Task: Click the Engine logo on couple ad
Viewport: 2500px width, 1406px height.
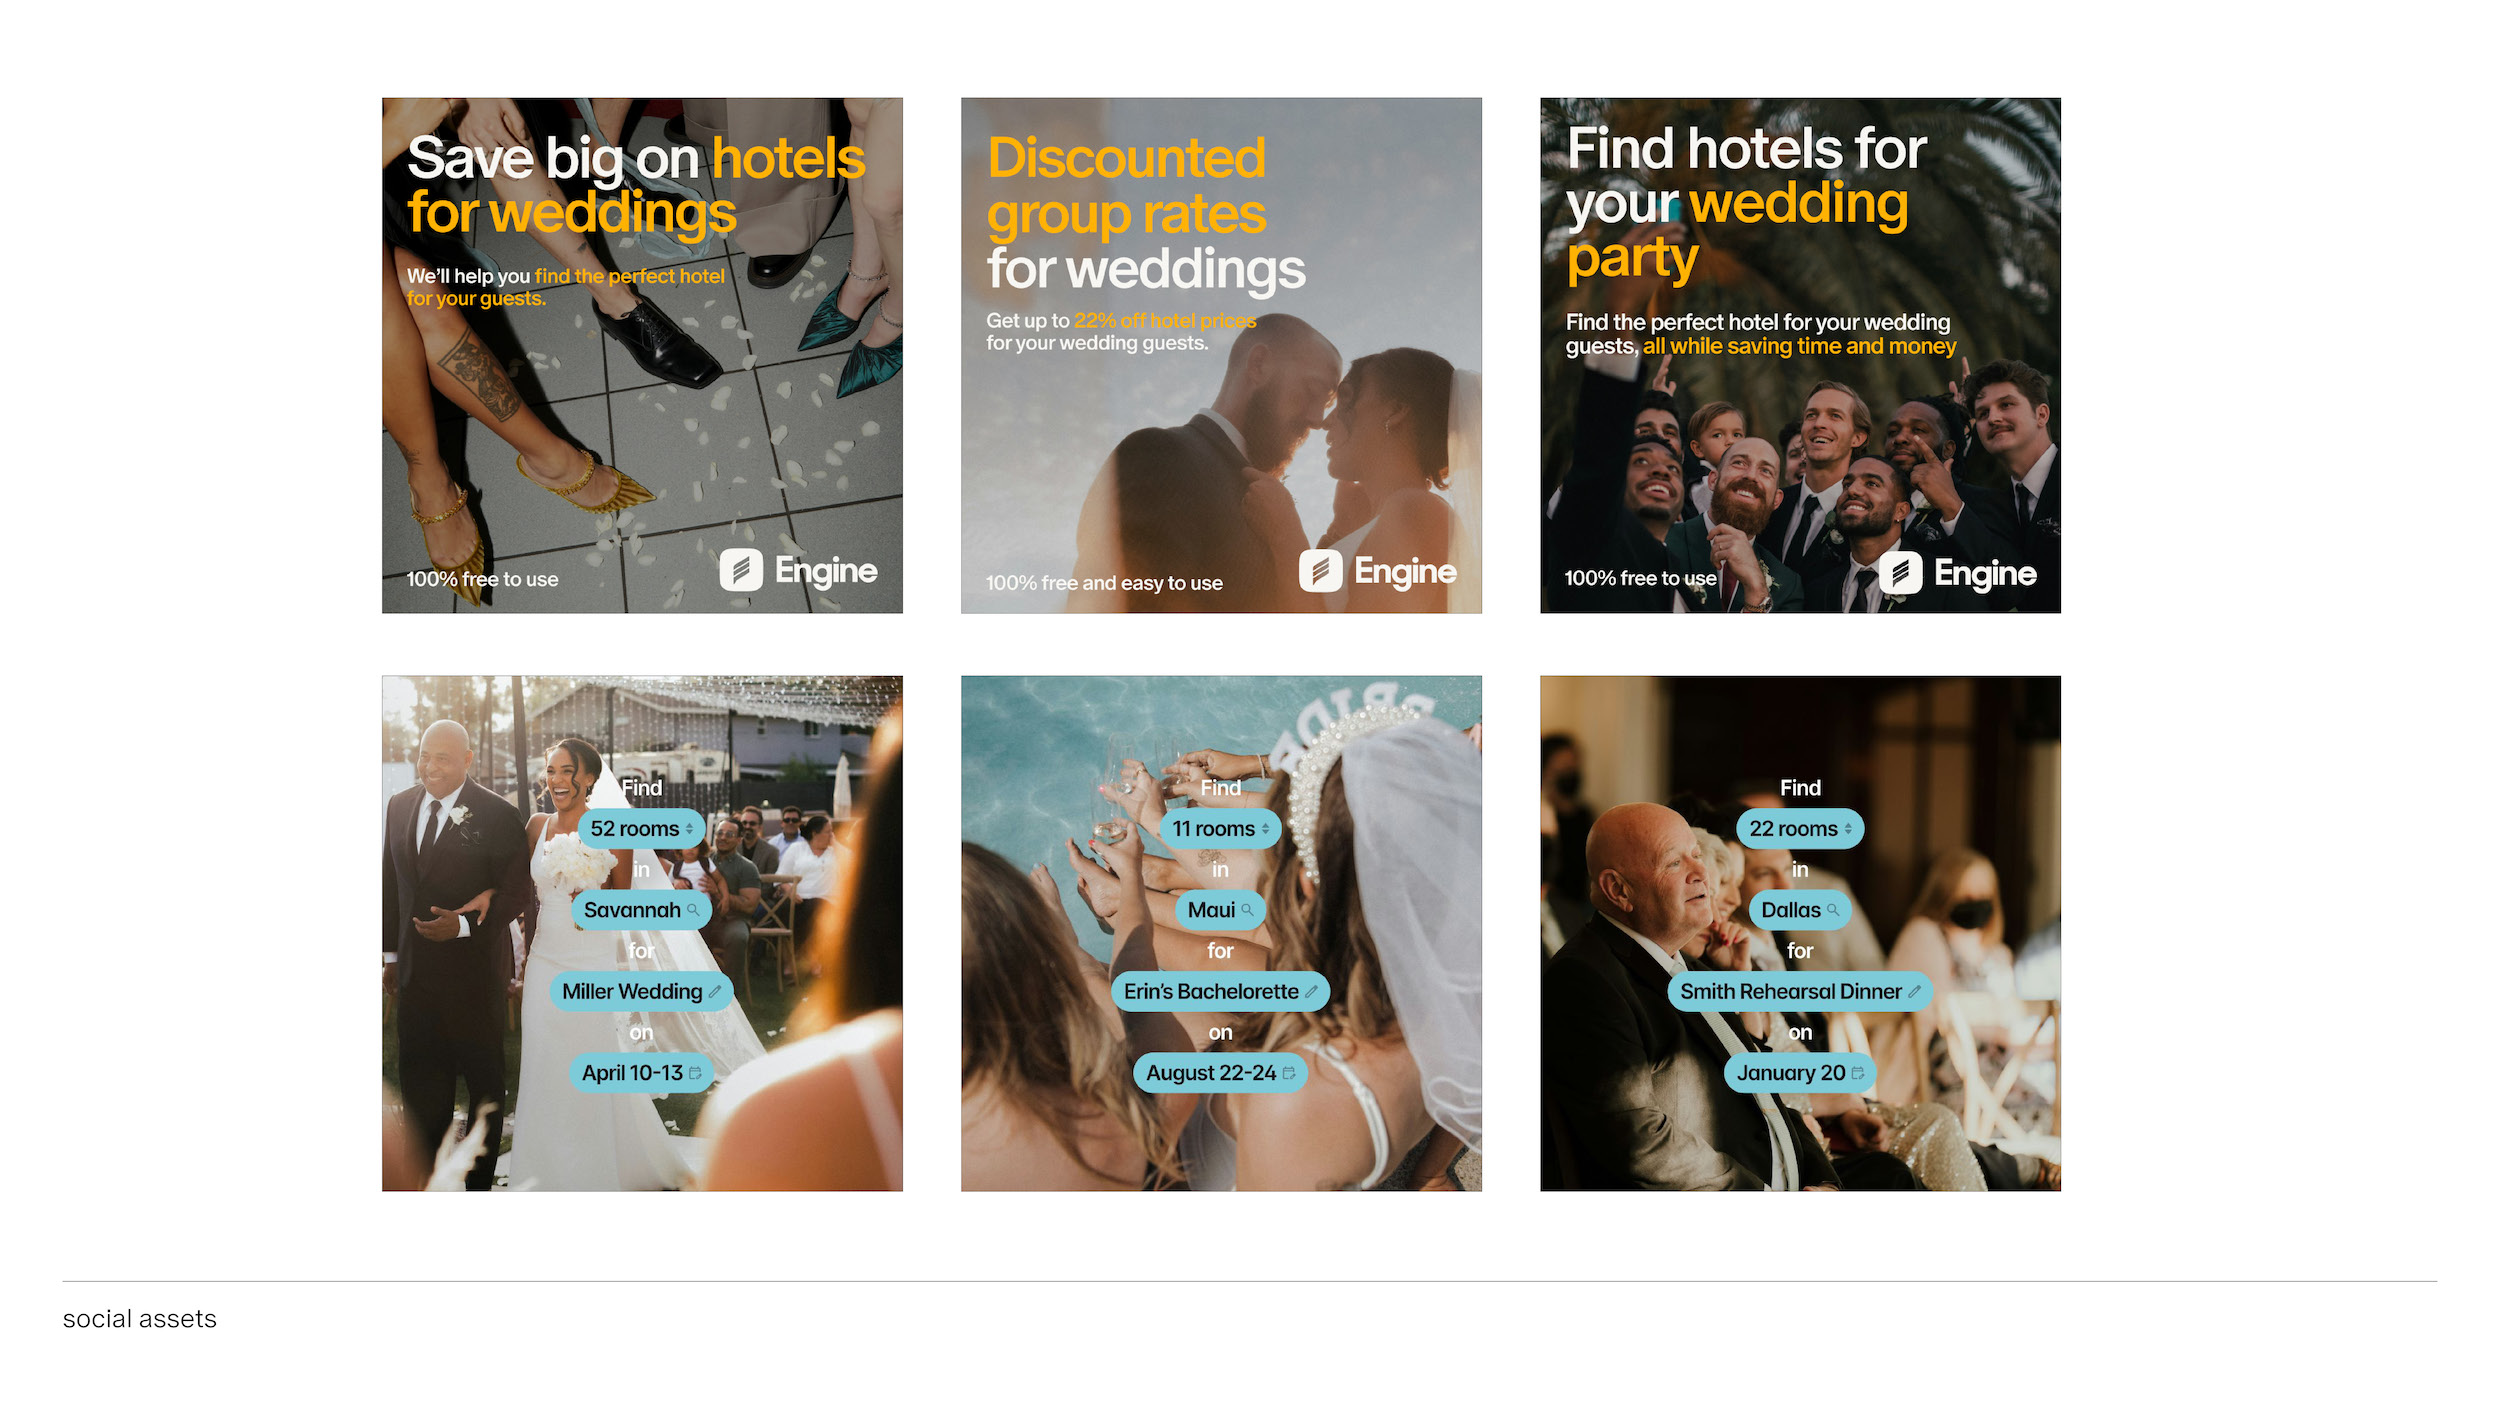Action: coord(1377,572)
